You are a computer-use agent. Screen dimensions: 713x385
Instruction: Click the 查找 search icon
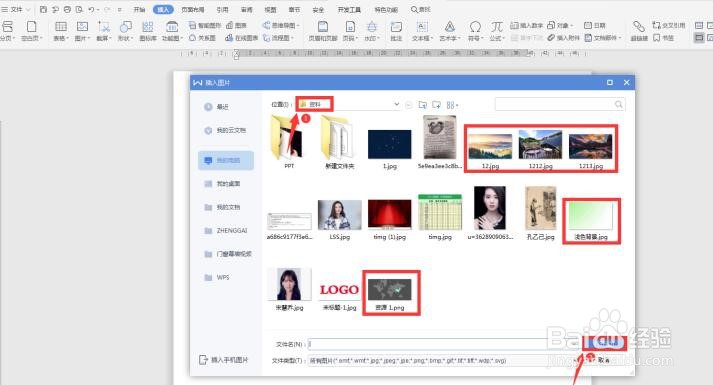point(420,9)
